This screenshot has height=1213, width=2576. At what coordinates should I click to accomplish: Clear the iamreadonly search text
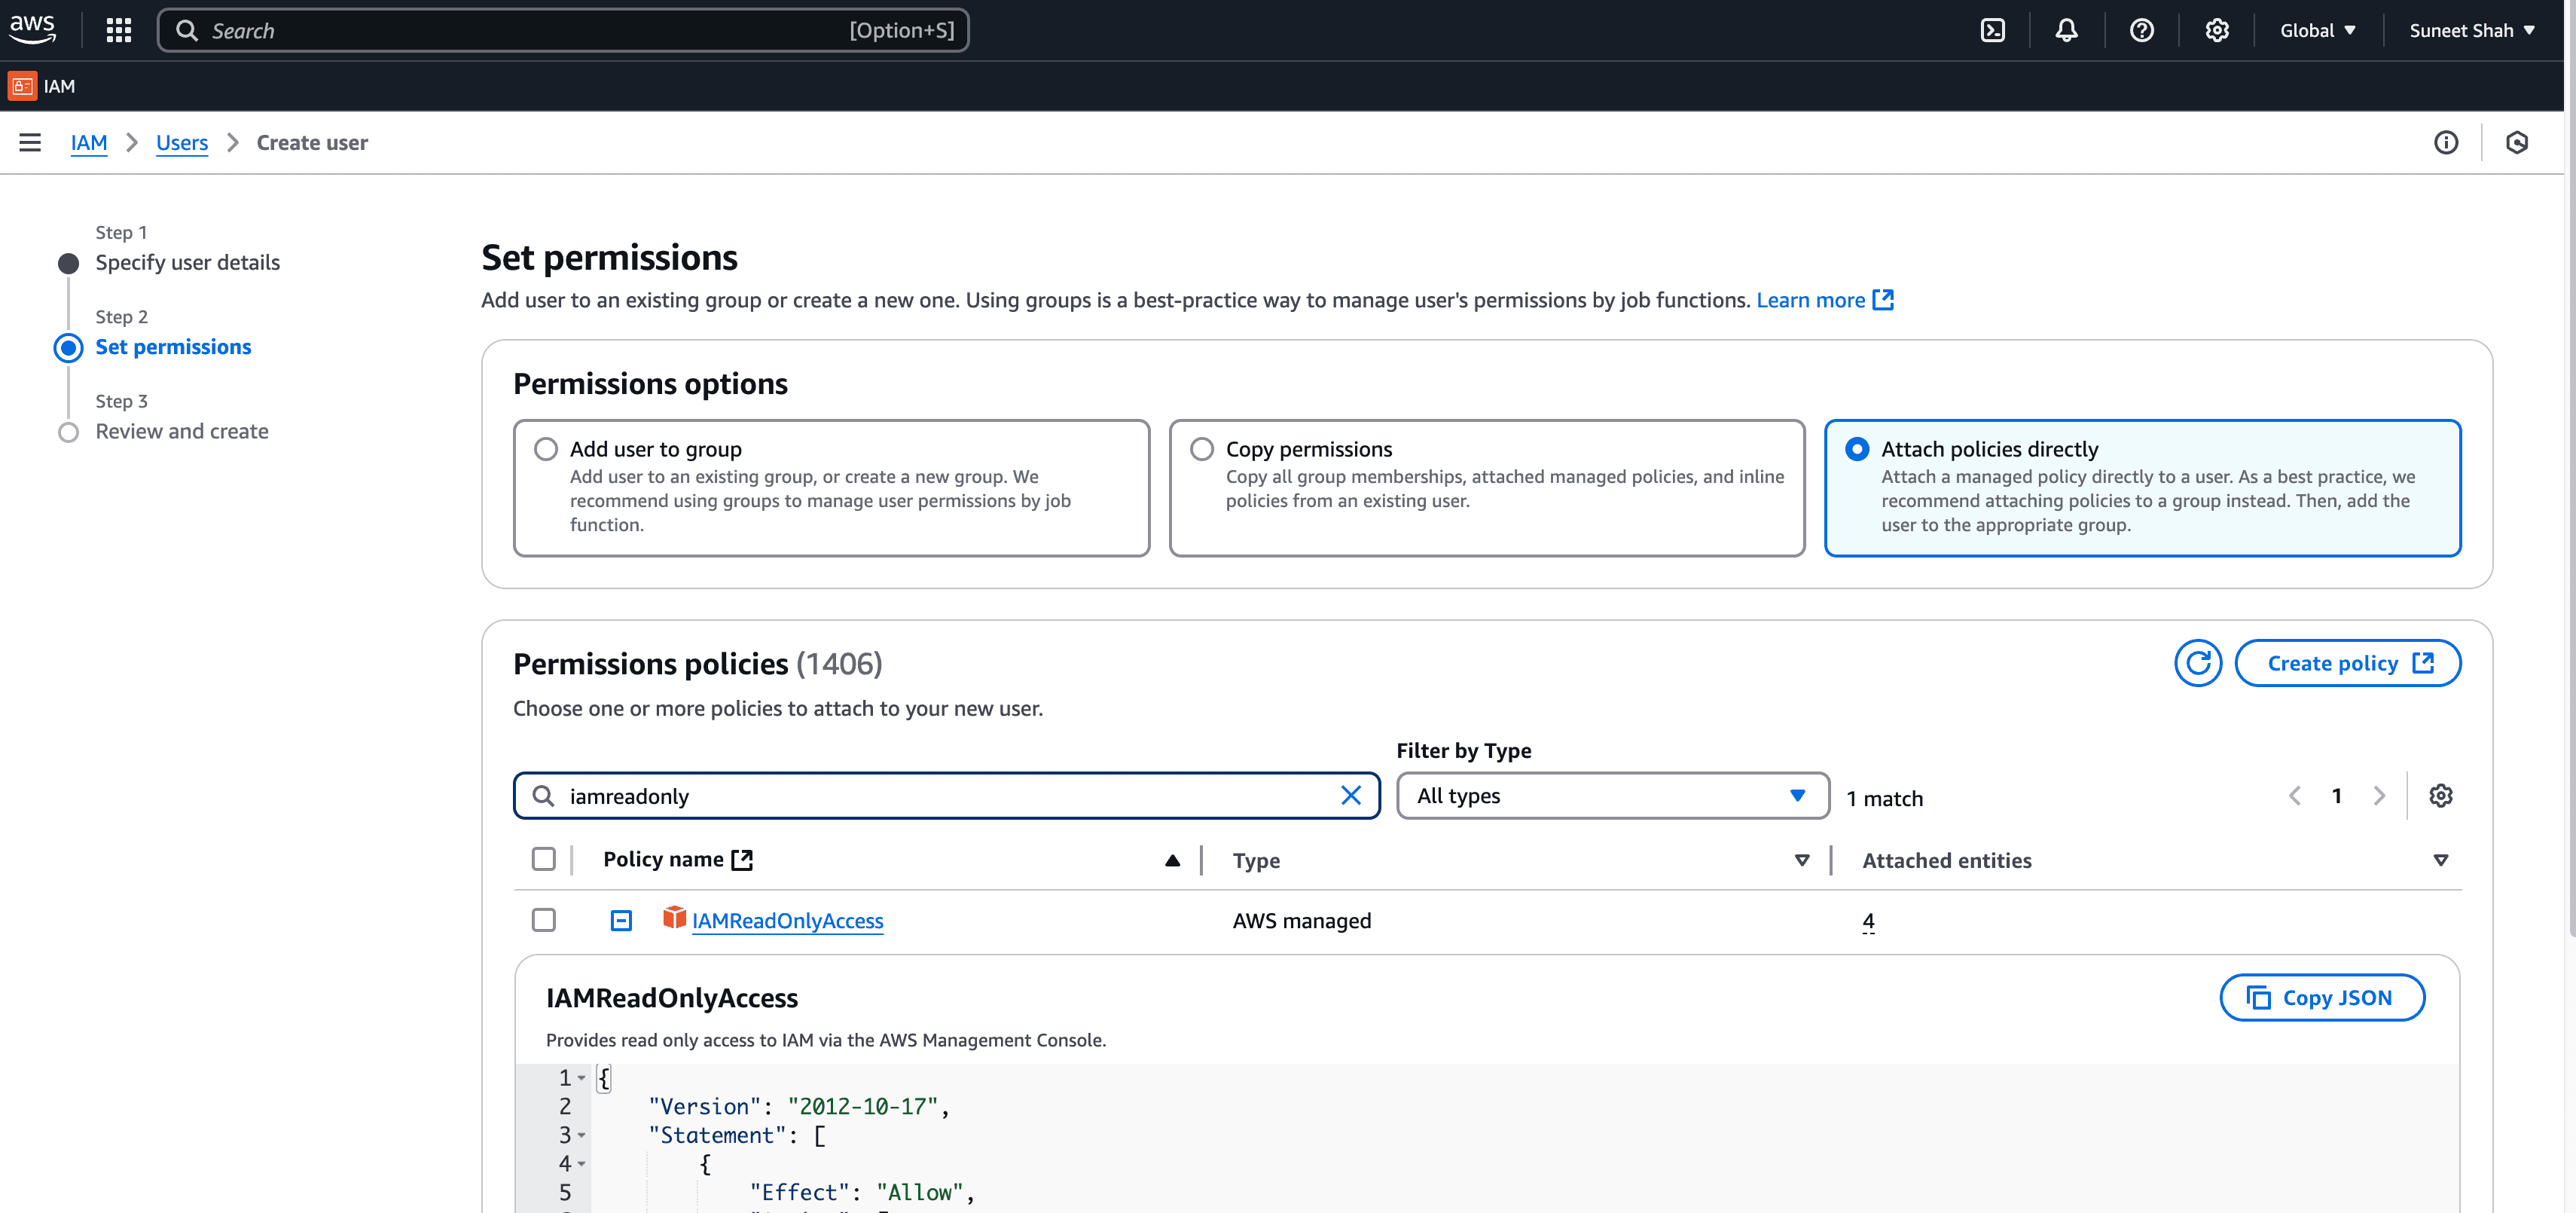point(1350,796)
